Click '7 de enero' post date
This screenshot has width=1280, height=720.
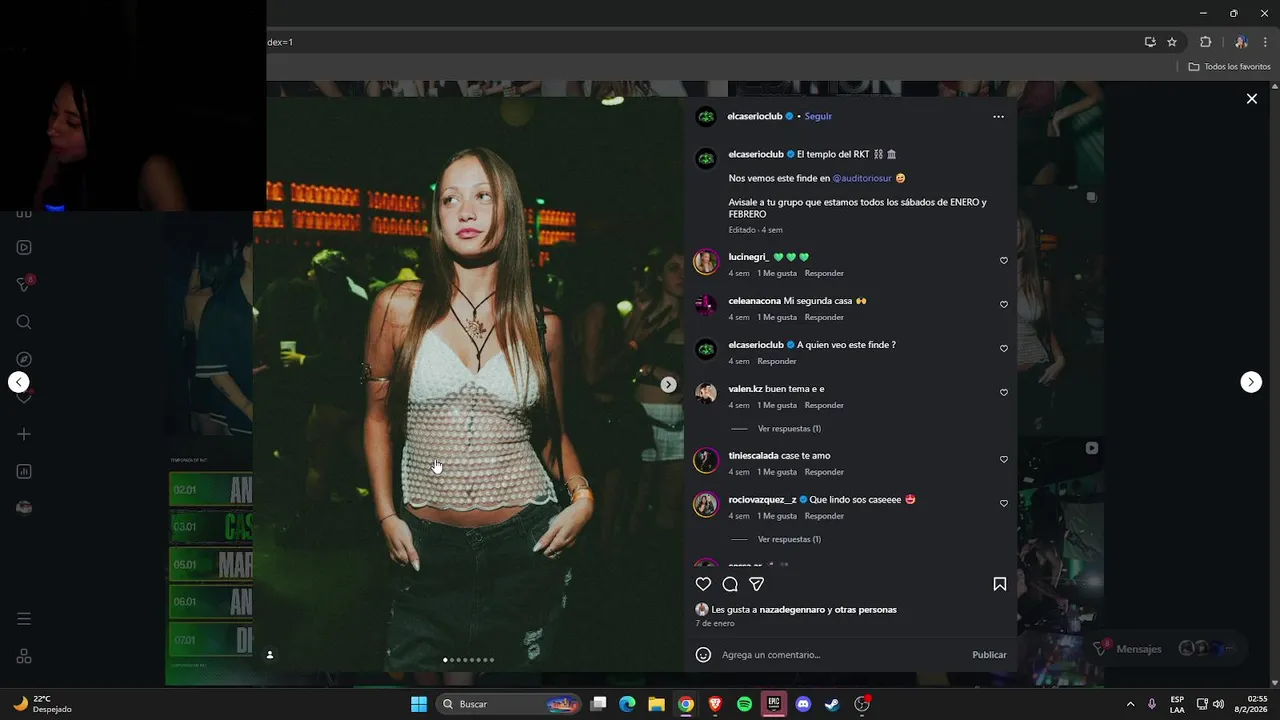(x=715, y=623)
